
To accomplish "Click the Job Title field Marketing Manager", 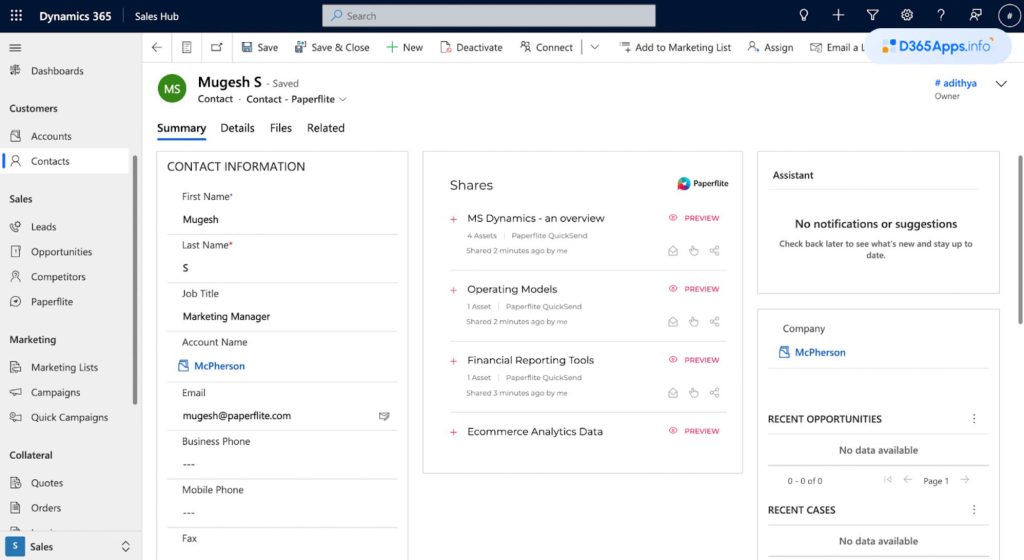I will tap(282, 317).
